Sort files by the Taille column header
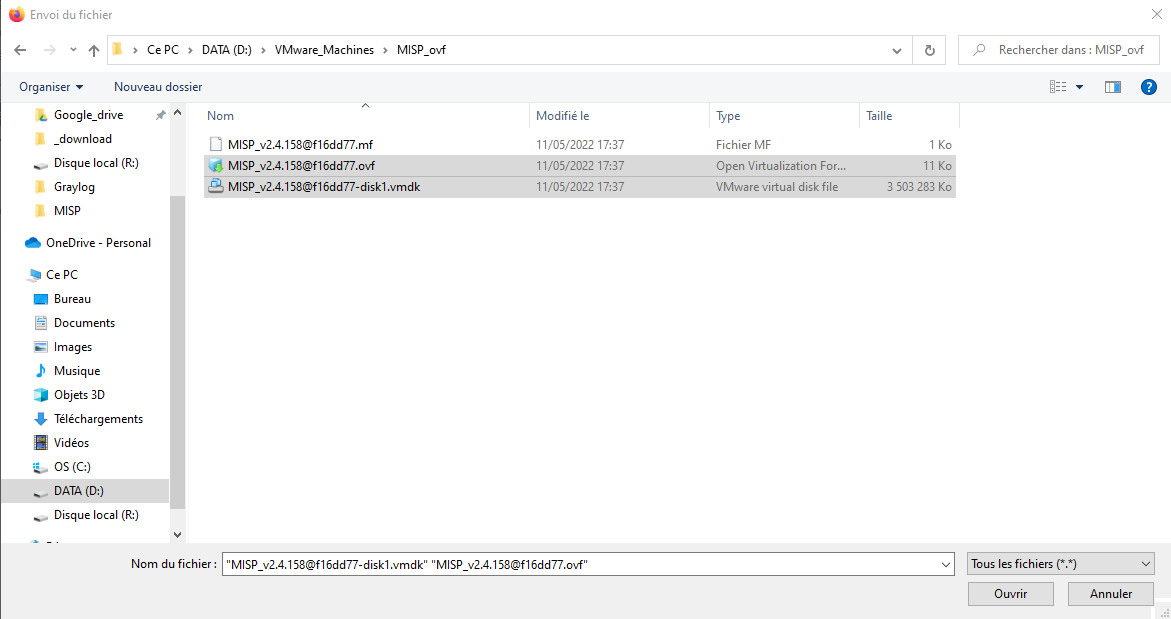Screen dimensions: 1171x619 click(907, 116)
